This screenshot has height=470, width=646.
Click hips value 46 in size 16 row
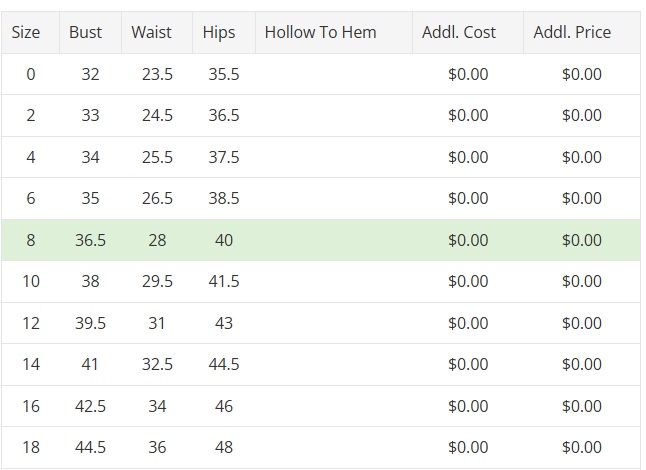point(224,406)
